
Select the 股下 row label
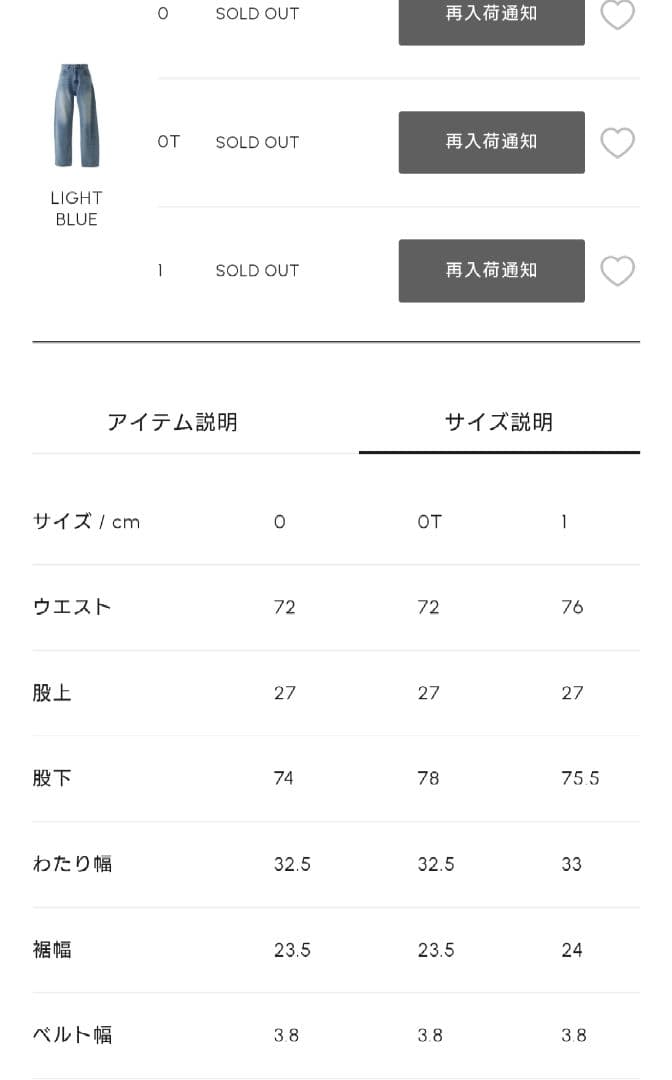coord(52,778)
